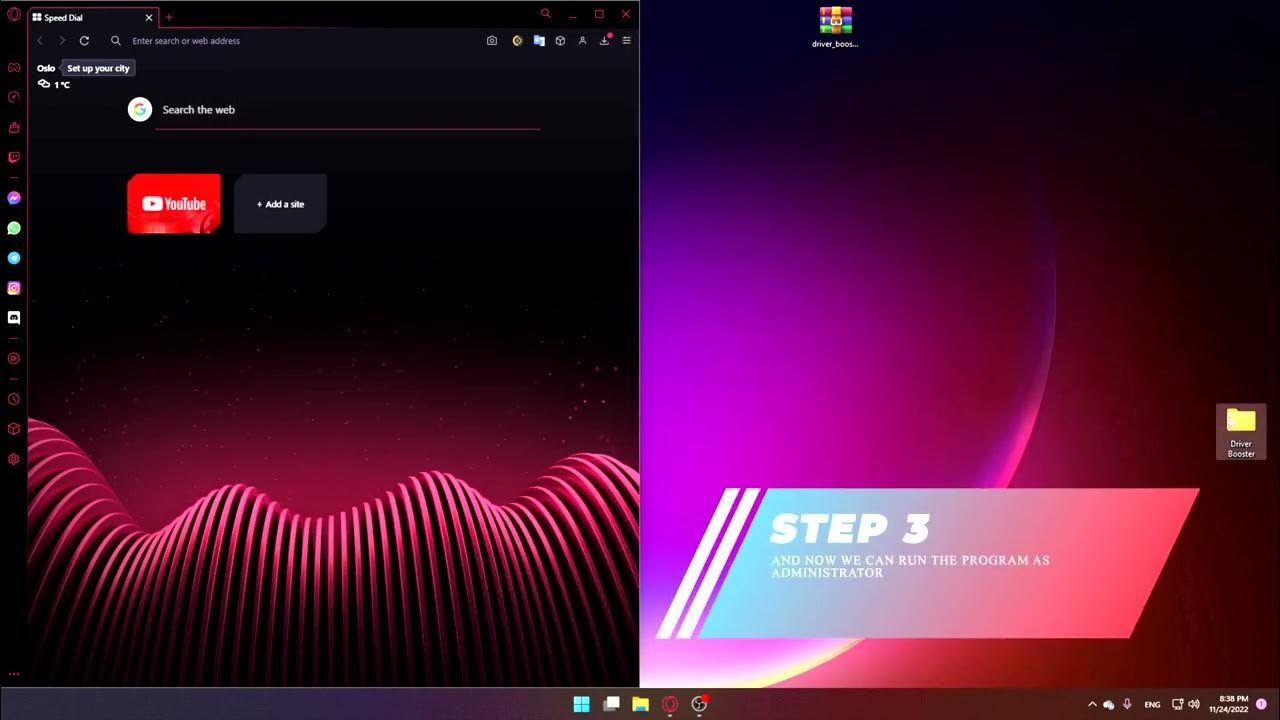Image resolution: width=1280 pixels, height=720 pixels.
Task: Open sidebar three-dots setup menu
Action: (x=14, y=674)
